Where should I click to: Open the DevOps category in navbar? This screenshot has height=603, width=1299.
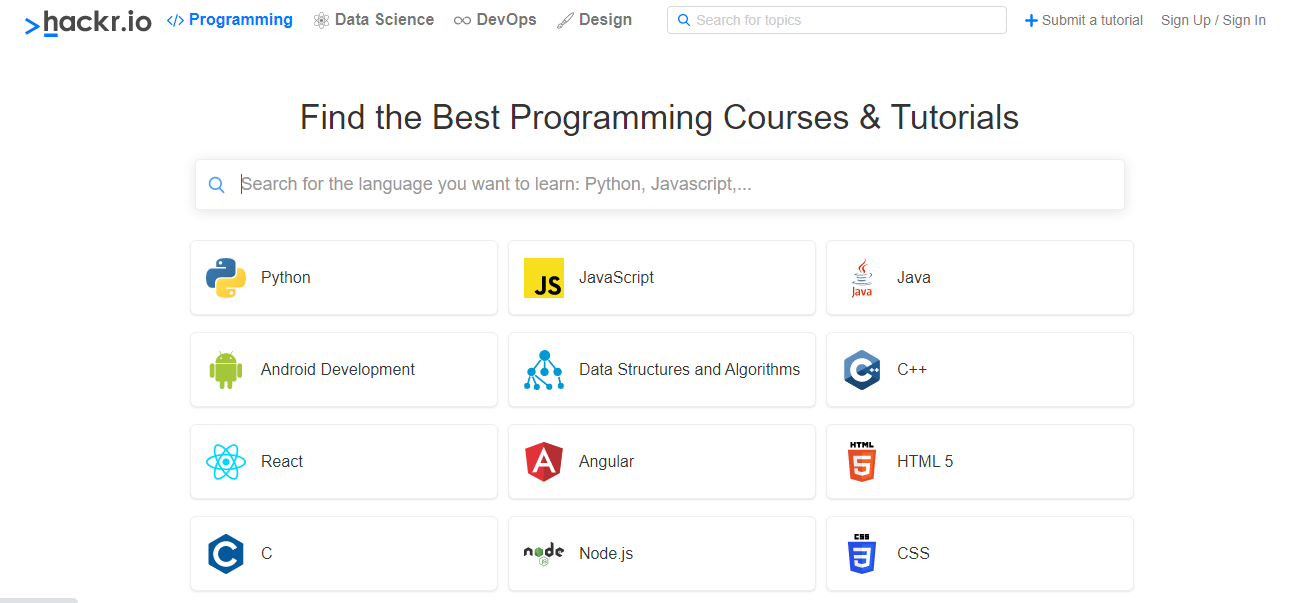coord(495,20)
